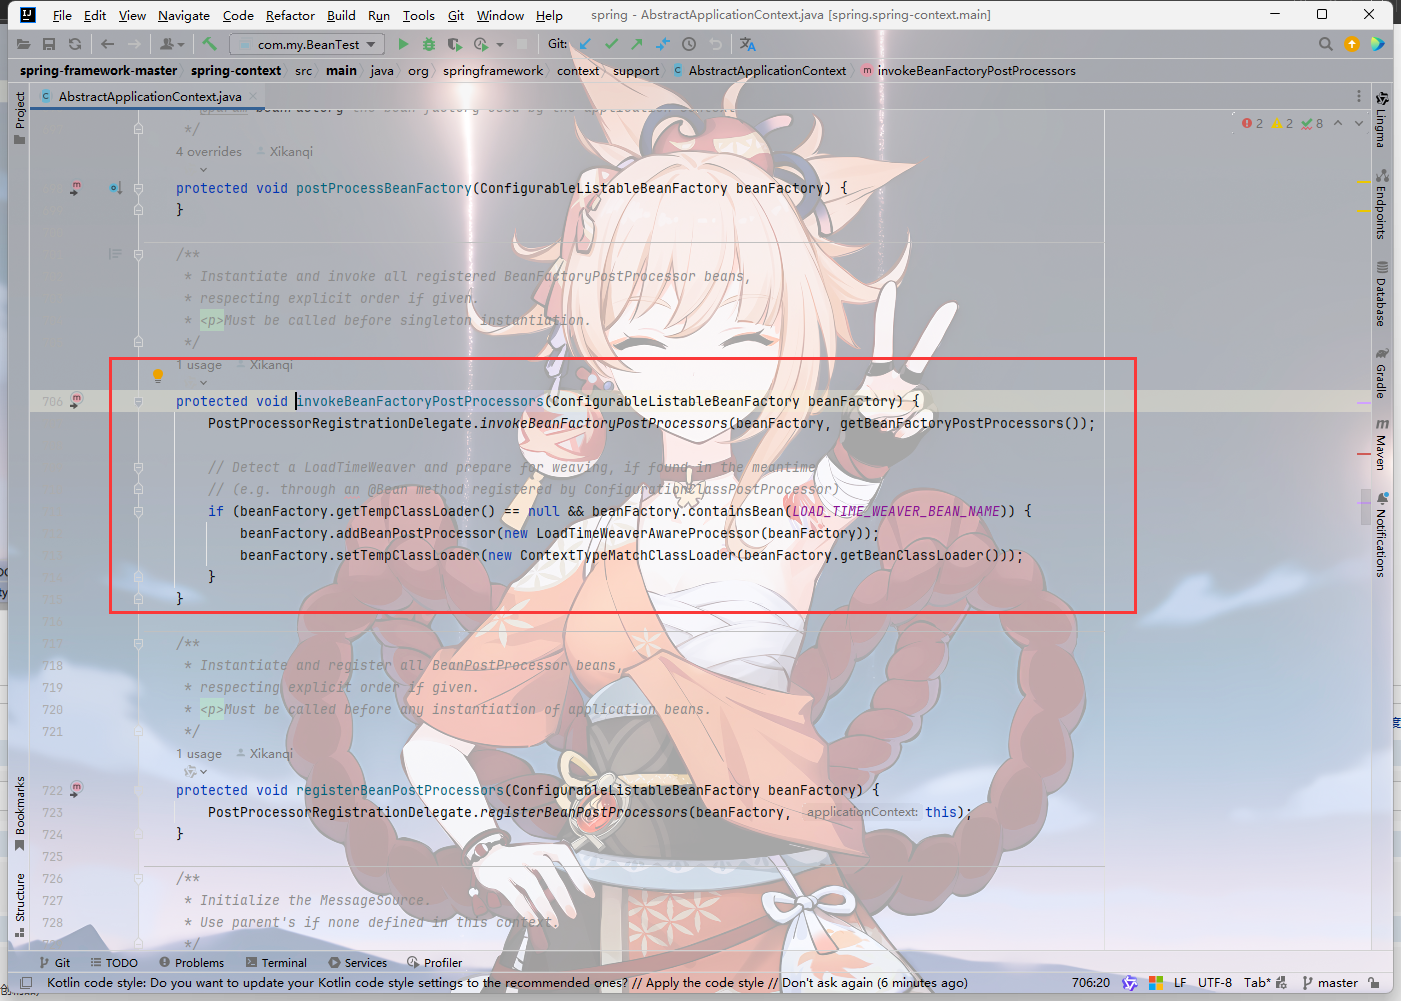Click the orange IDE update arrow icon
The height and width of the screenshot is (1001, 1401).
pos(1352,44)
